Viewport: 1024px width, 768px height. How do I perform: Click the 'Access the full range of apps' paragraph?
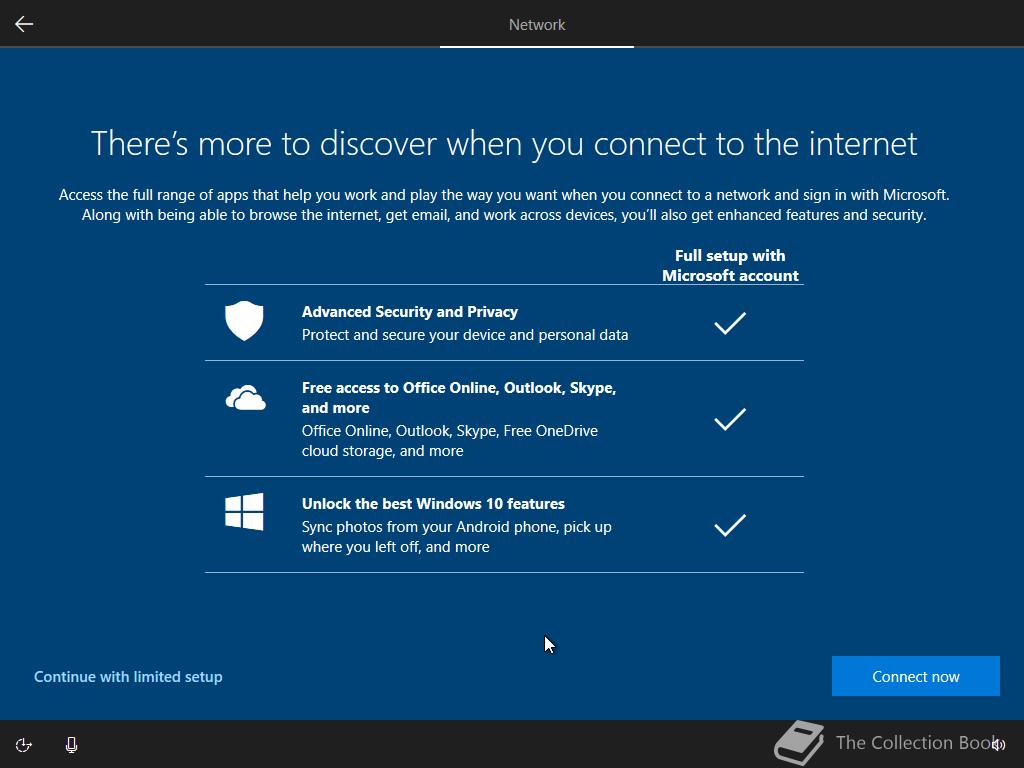click(504, 205)
